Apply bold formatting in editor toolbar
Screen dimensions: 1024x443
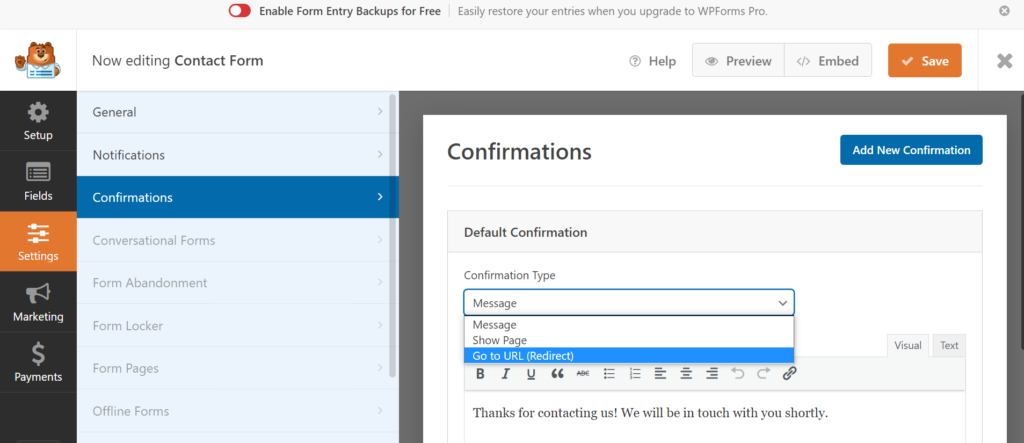click(x=480, y=374)
